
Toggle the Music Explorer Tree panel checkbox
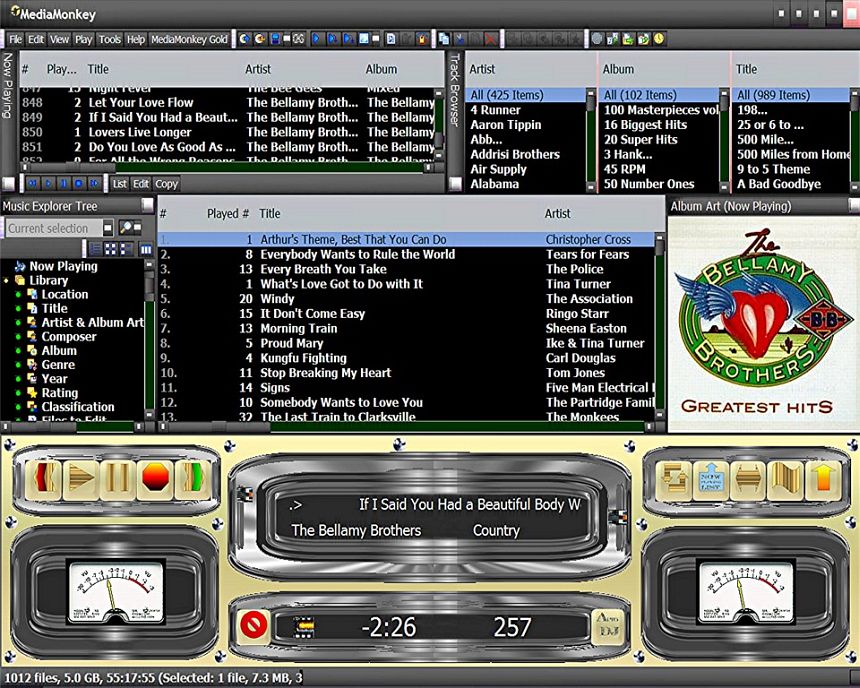[147, 205]
